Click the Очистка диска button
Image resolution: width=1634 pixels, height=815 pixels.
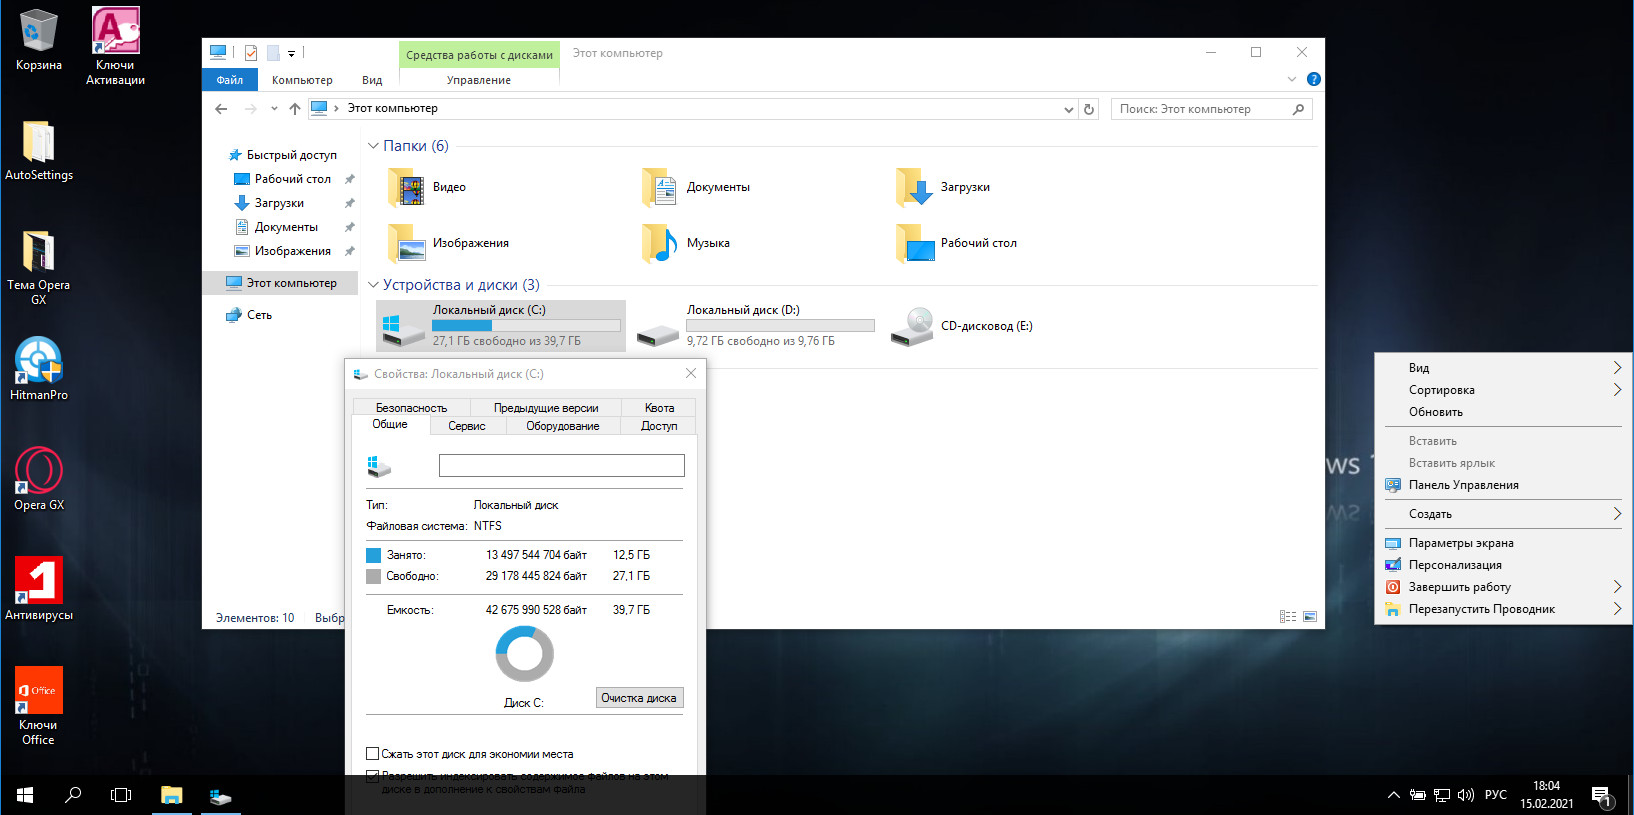tap(639, 698)
